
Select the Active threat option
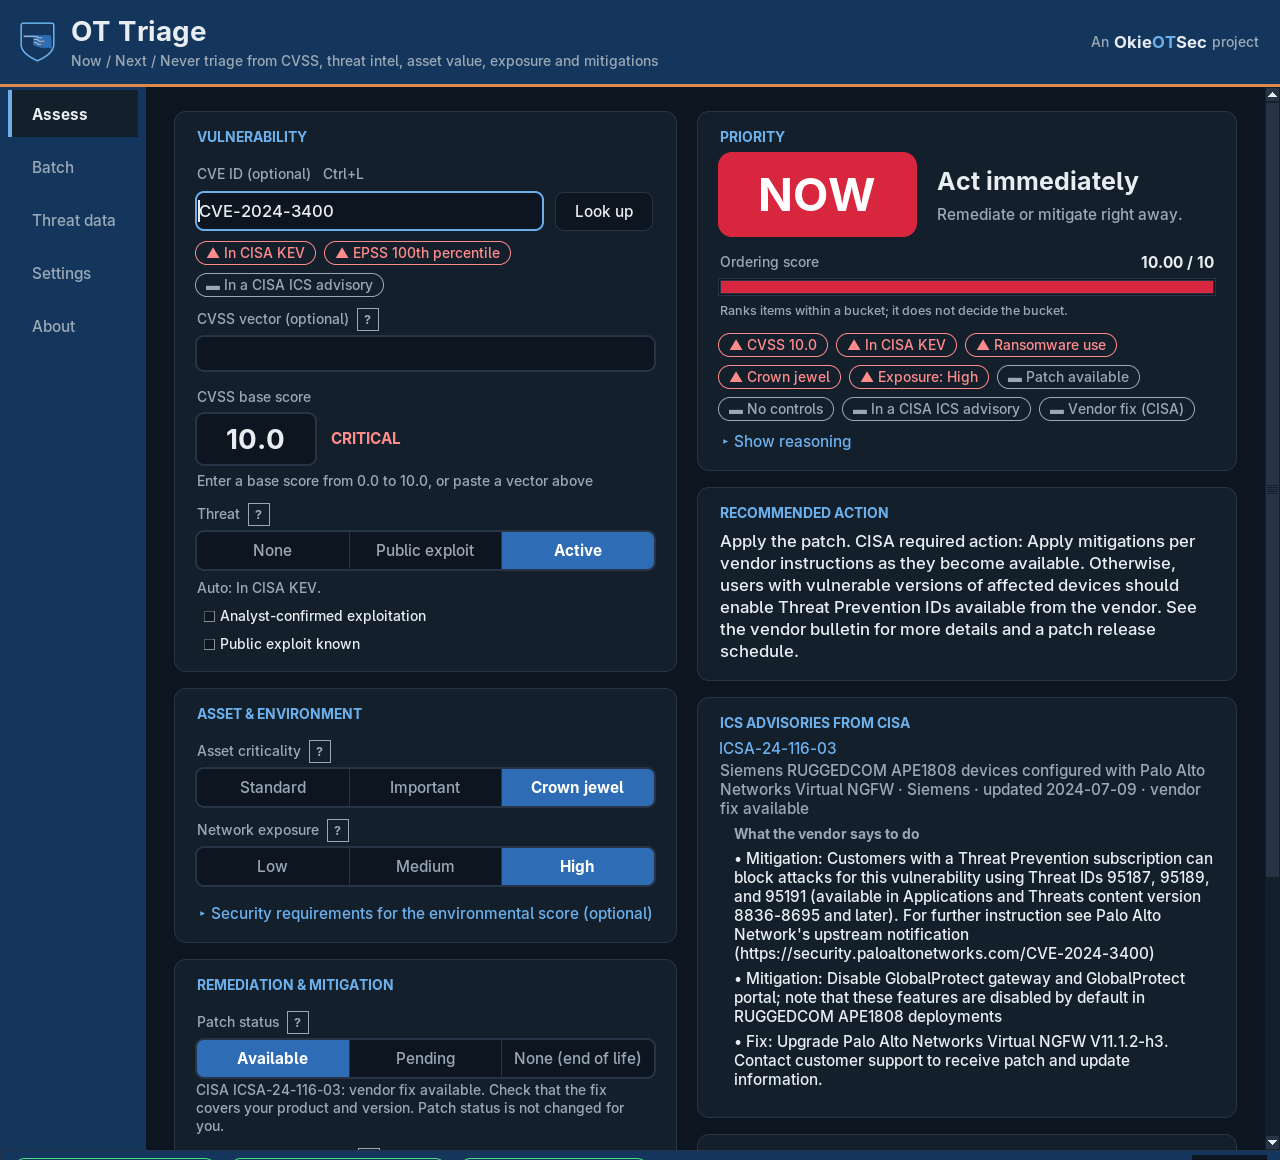click(578, 551)
